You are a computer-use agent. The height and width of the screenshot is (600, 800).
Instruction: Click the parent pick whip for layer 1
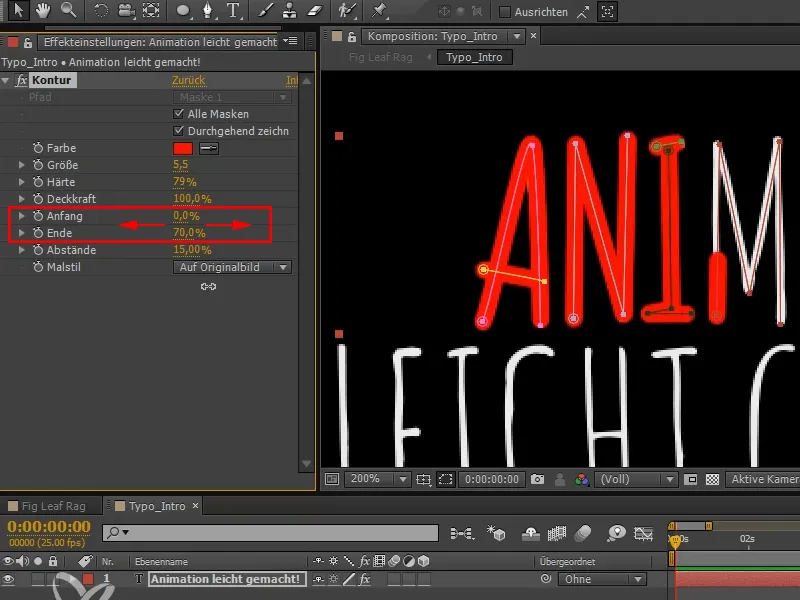coord(546,579)
